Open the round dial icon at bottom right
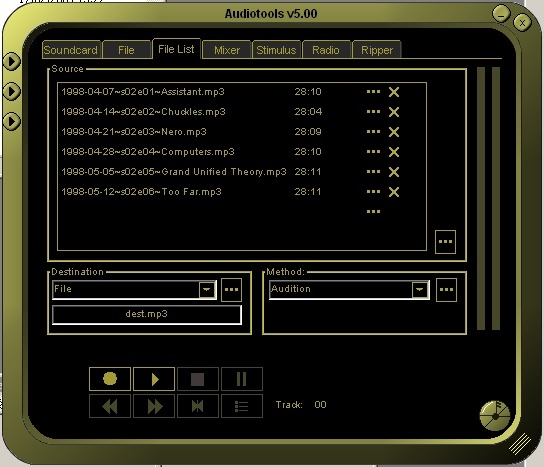This screenshot has width=544, height=467. click(495, 415)
